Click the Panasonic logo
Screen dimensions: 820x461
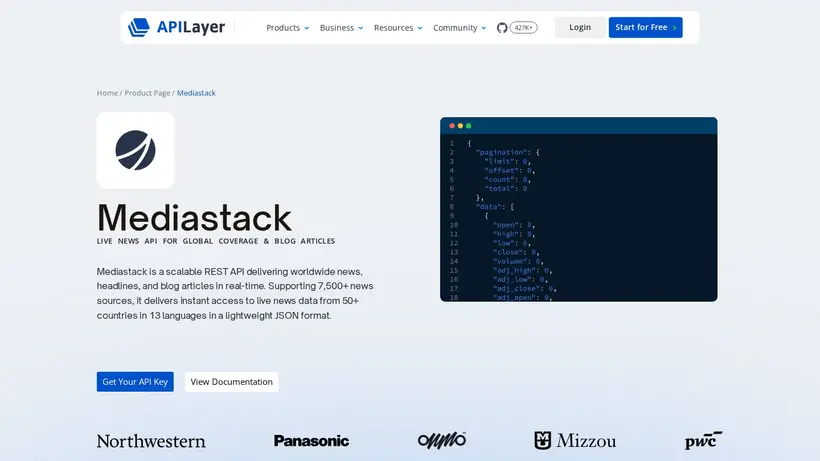311,441
